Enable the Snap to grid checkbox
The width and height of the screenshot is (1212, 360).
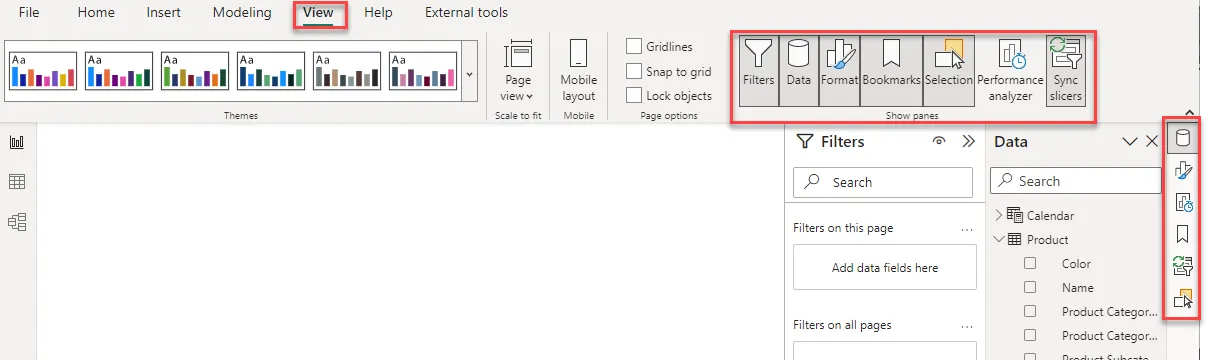634,71
